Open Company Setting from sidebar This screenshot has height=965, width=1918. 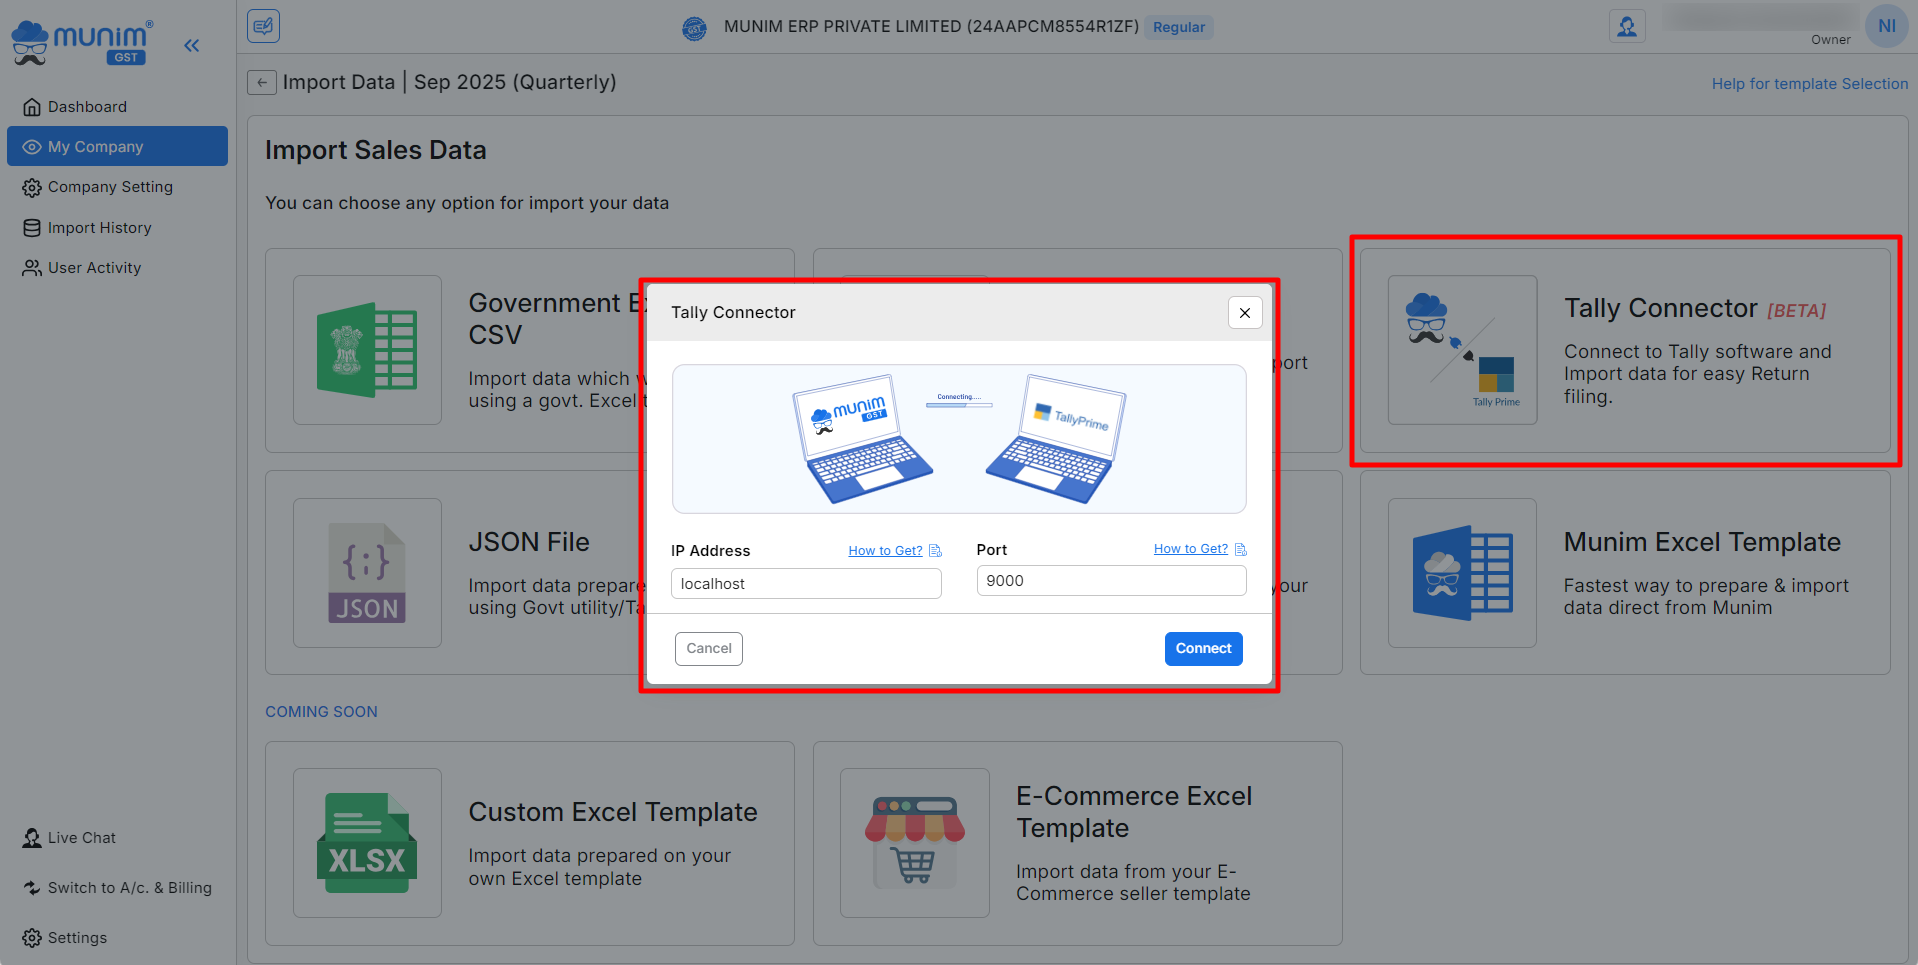click(110, 187)
